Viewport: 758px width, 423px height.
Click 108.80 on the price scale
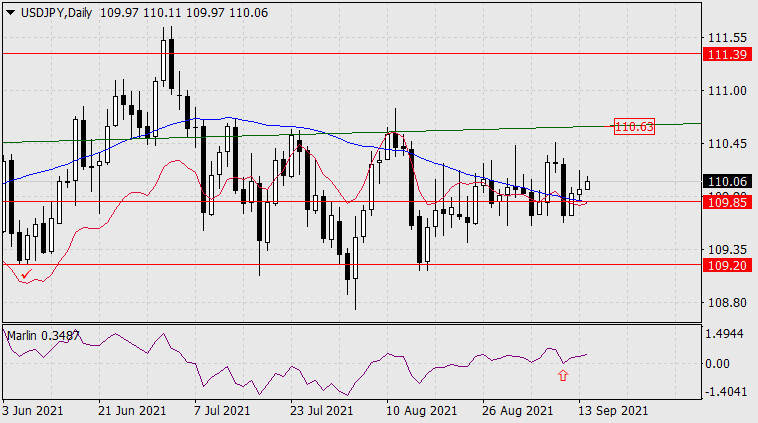[726, 302]
